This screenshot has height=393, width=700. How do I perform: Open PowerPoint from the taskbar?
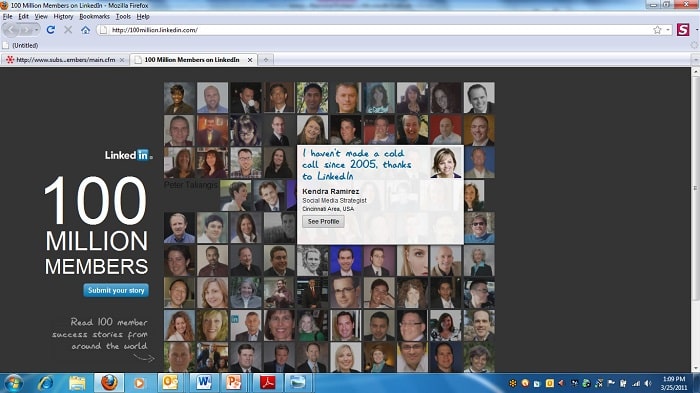pyautogui.click(x=233, y=383)
